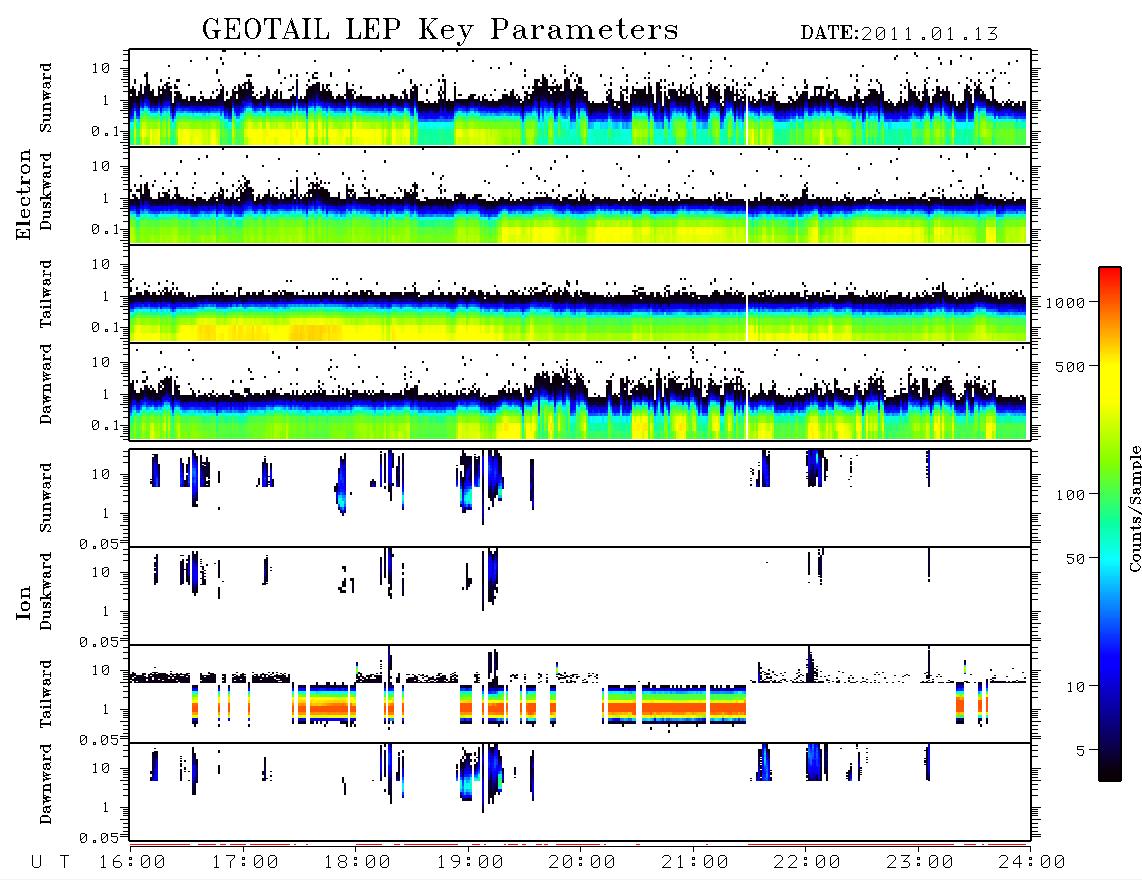
Task: Click the "50" color scale value
Action: (1076, 559)
